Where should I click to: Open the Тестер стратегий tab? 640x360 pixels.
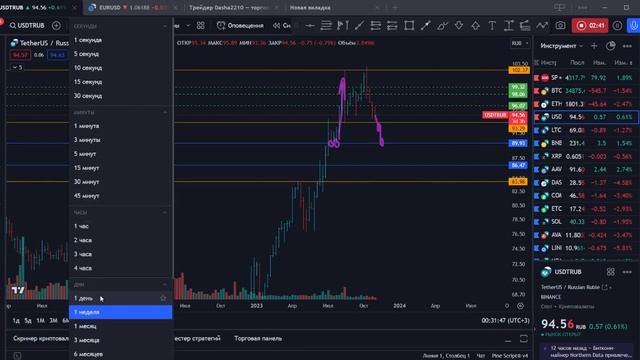(x=197, y=338)
